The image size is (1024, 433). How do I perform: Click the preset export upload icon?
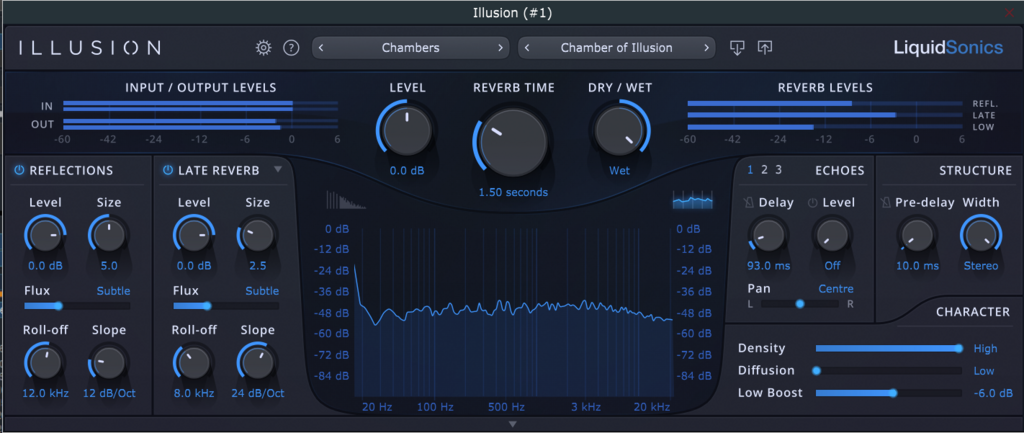tap(765, 48)
